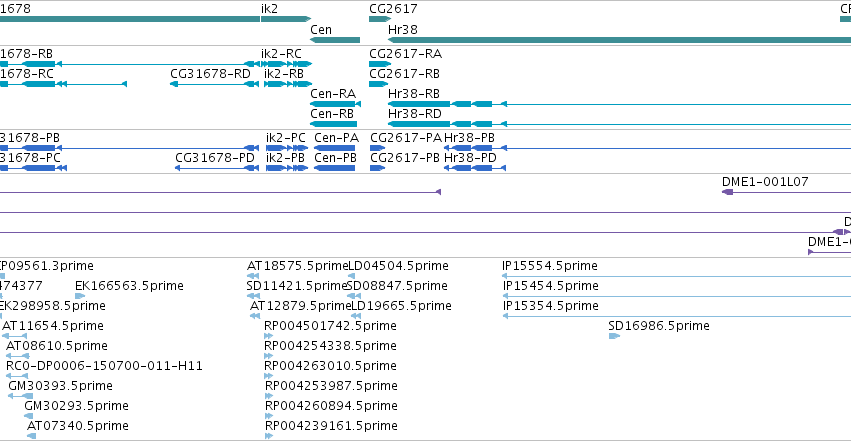This screenshot has width=851, height=441.
Task: Open the AT07340.5prime EST label
Action: click(78, 426)
